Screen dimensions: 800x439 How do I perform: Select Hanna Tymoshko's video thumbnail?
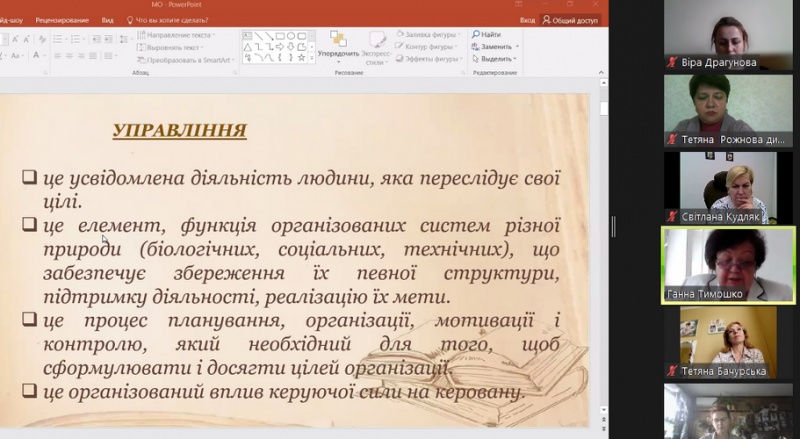pos(728,262)
